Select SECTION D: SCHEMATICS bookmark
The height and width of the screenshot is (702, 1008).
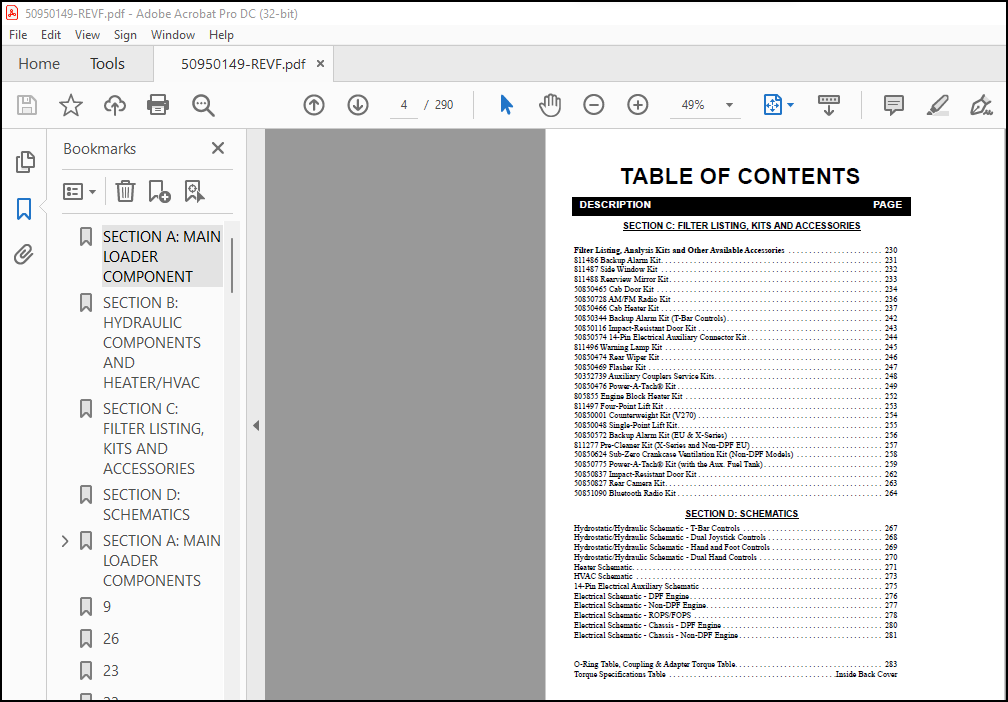pos(146,505)
